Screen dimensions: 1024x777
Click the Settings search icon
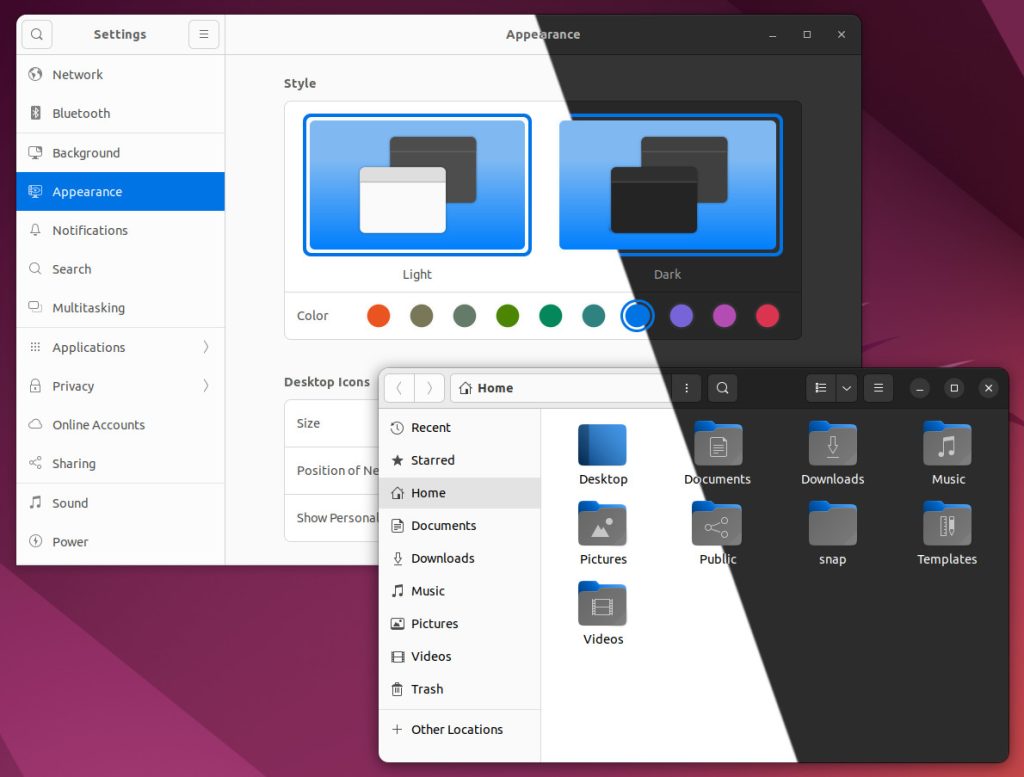coord(36,34)
